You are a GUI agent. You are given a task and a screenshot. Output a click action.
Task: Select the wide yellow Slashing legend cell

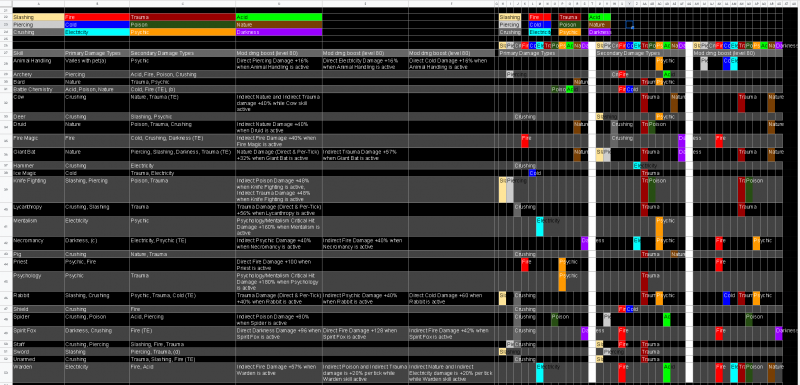[38, 17]
